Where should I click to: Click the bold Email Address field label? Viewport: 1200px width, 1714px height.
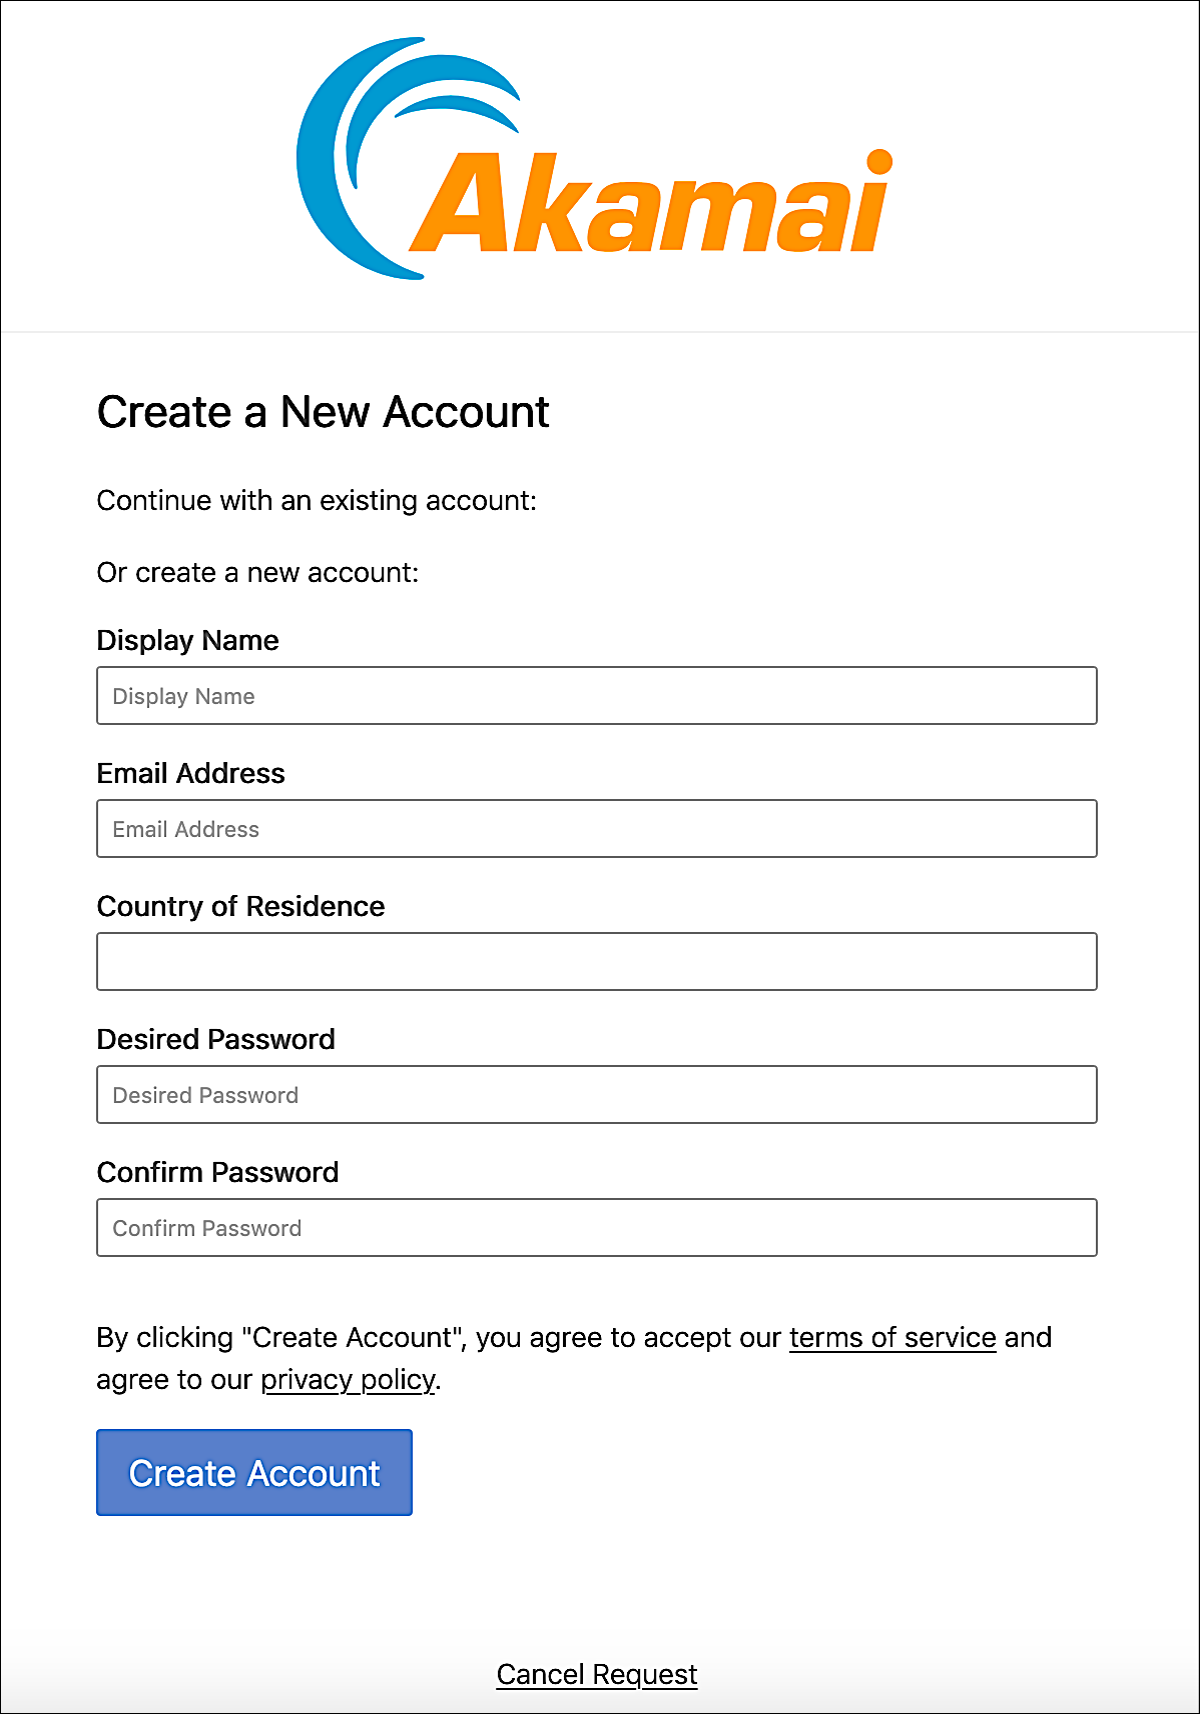[191, 774]
